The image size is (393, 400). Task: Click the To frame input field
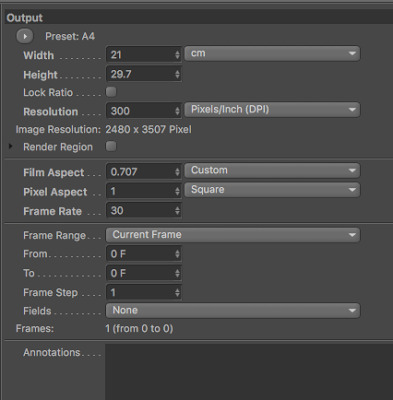(144, 273)
